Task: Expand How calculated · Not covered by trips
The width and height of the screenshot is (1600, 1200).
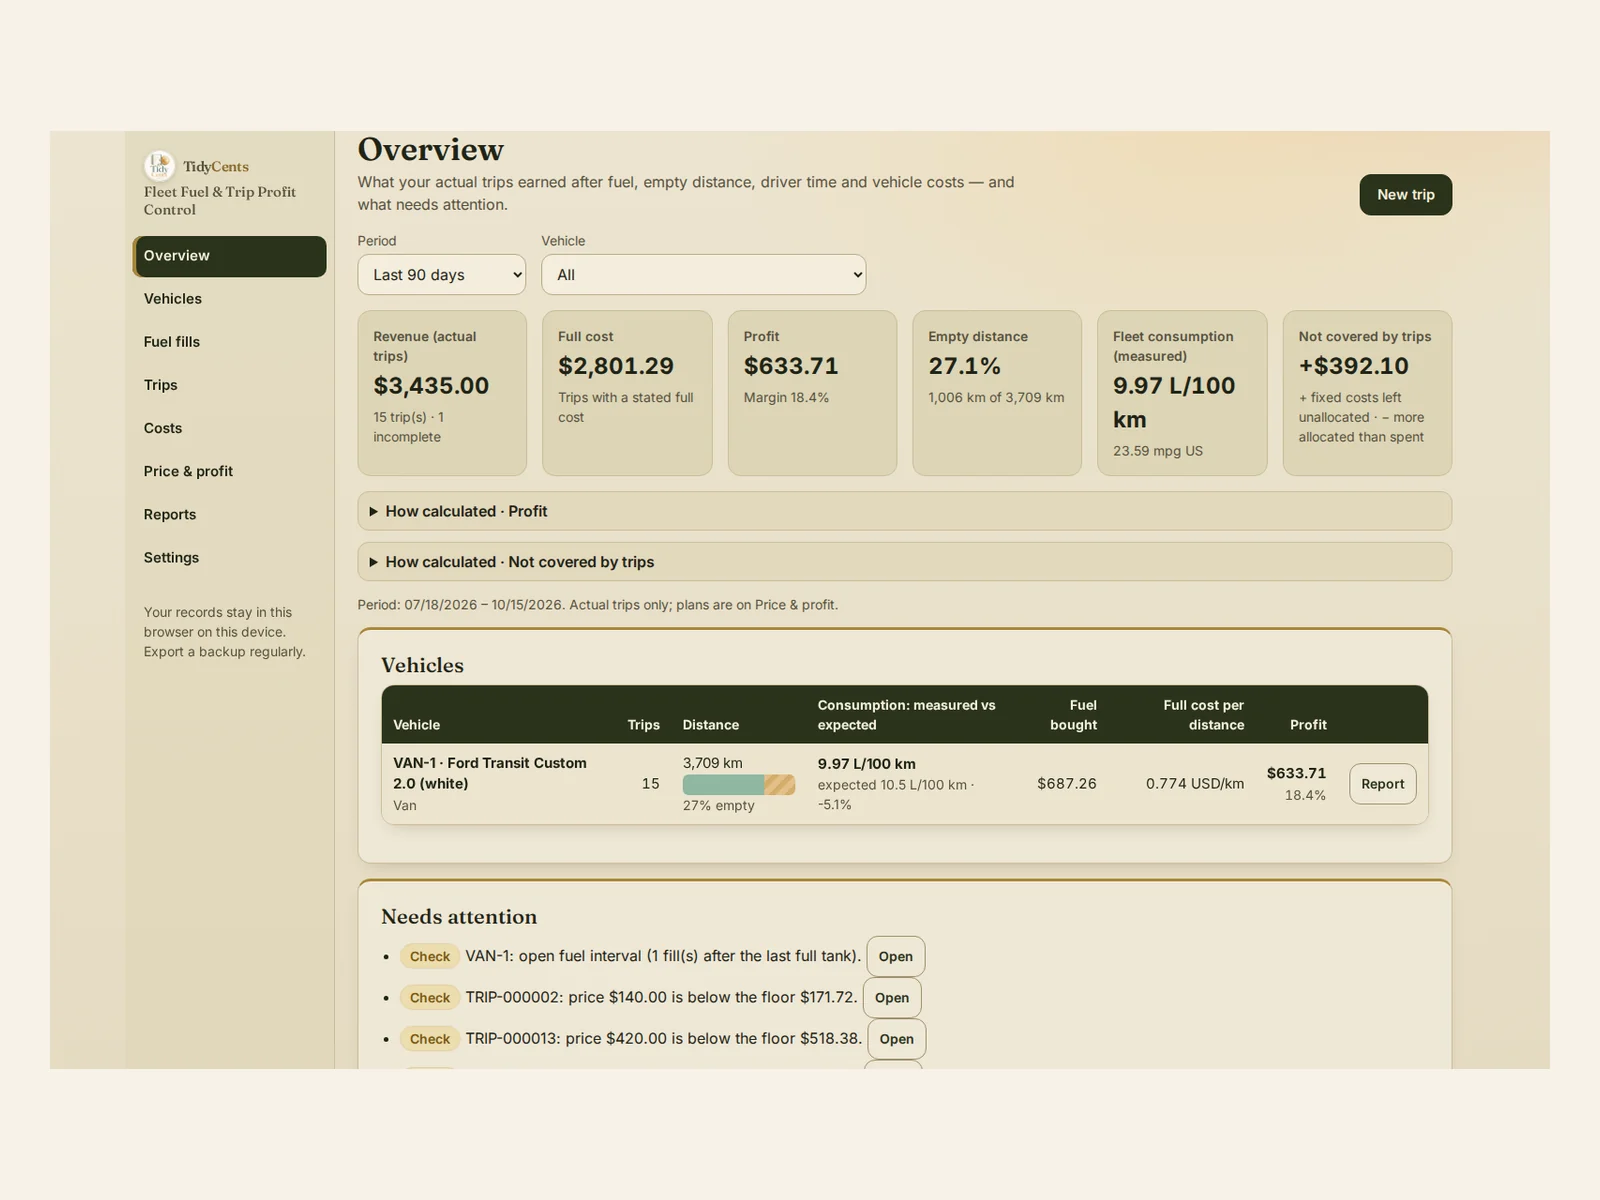Action: click(905, 562)
